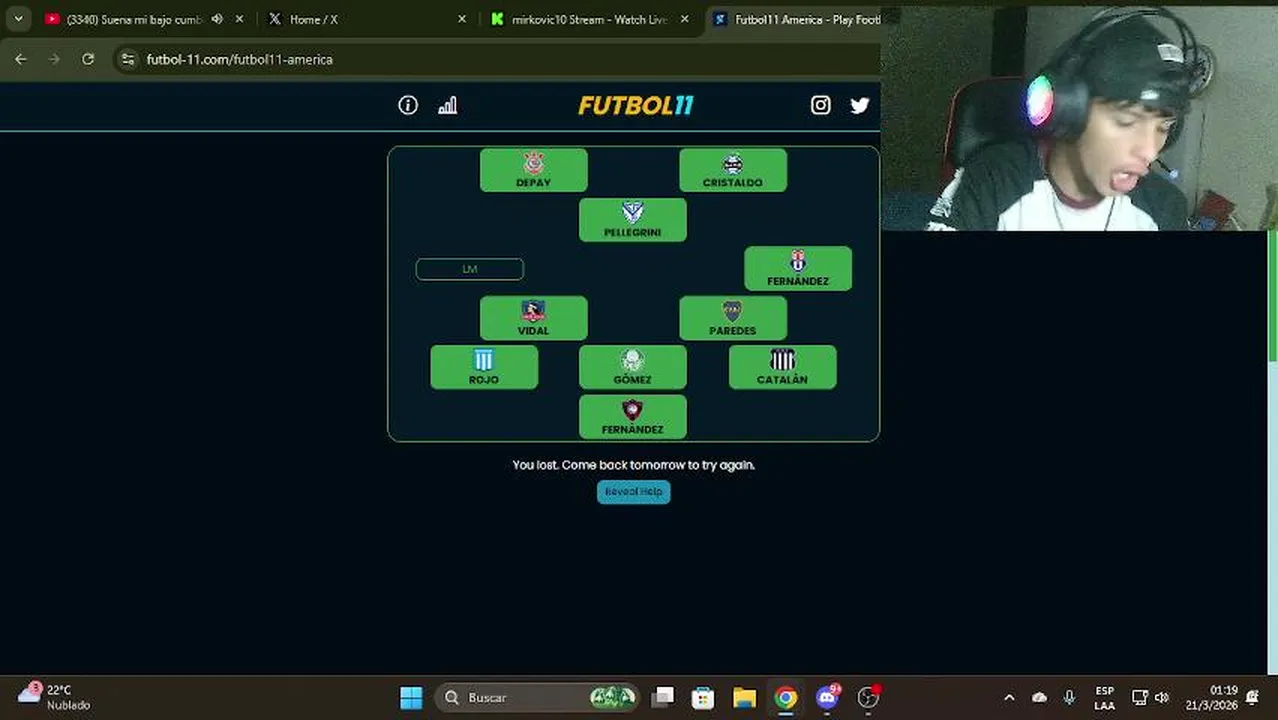The image size is (1278, 720).
Task: Open Task View on the taskbar
Action: click(662, 697)
